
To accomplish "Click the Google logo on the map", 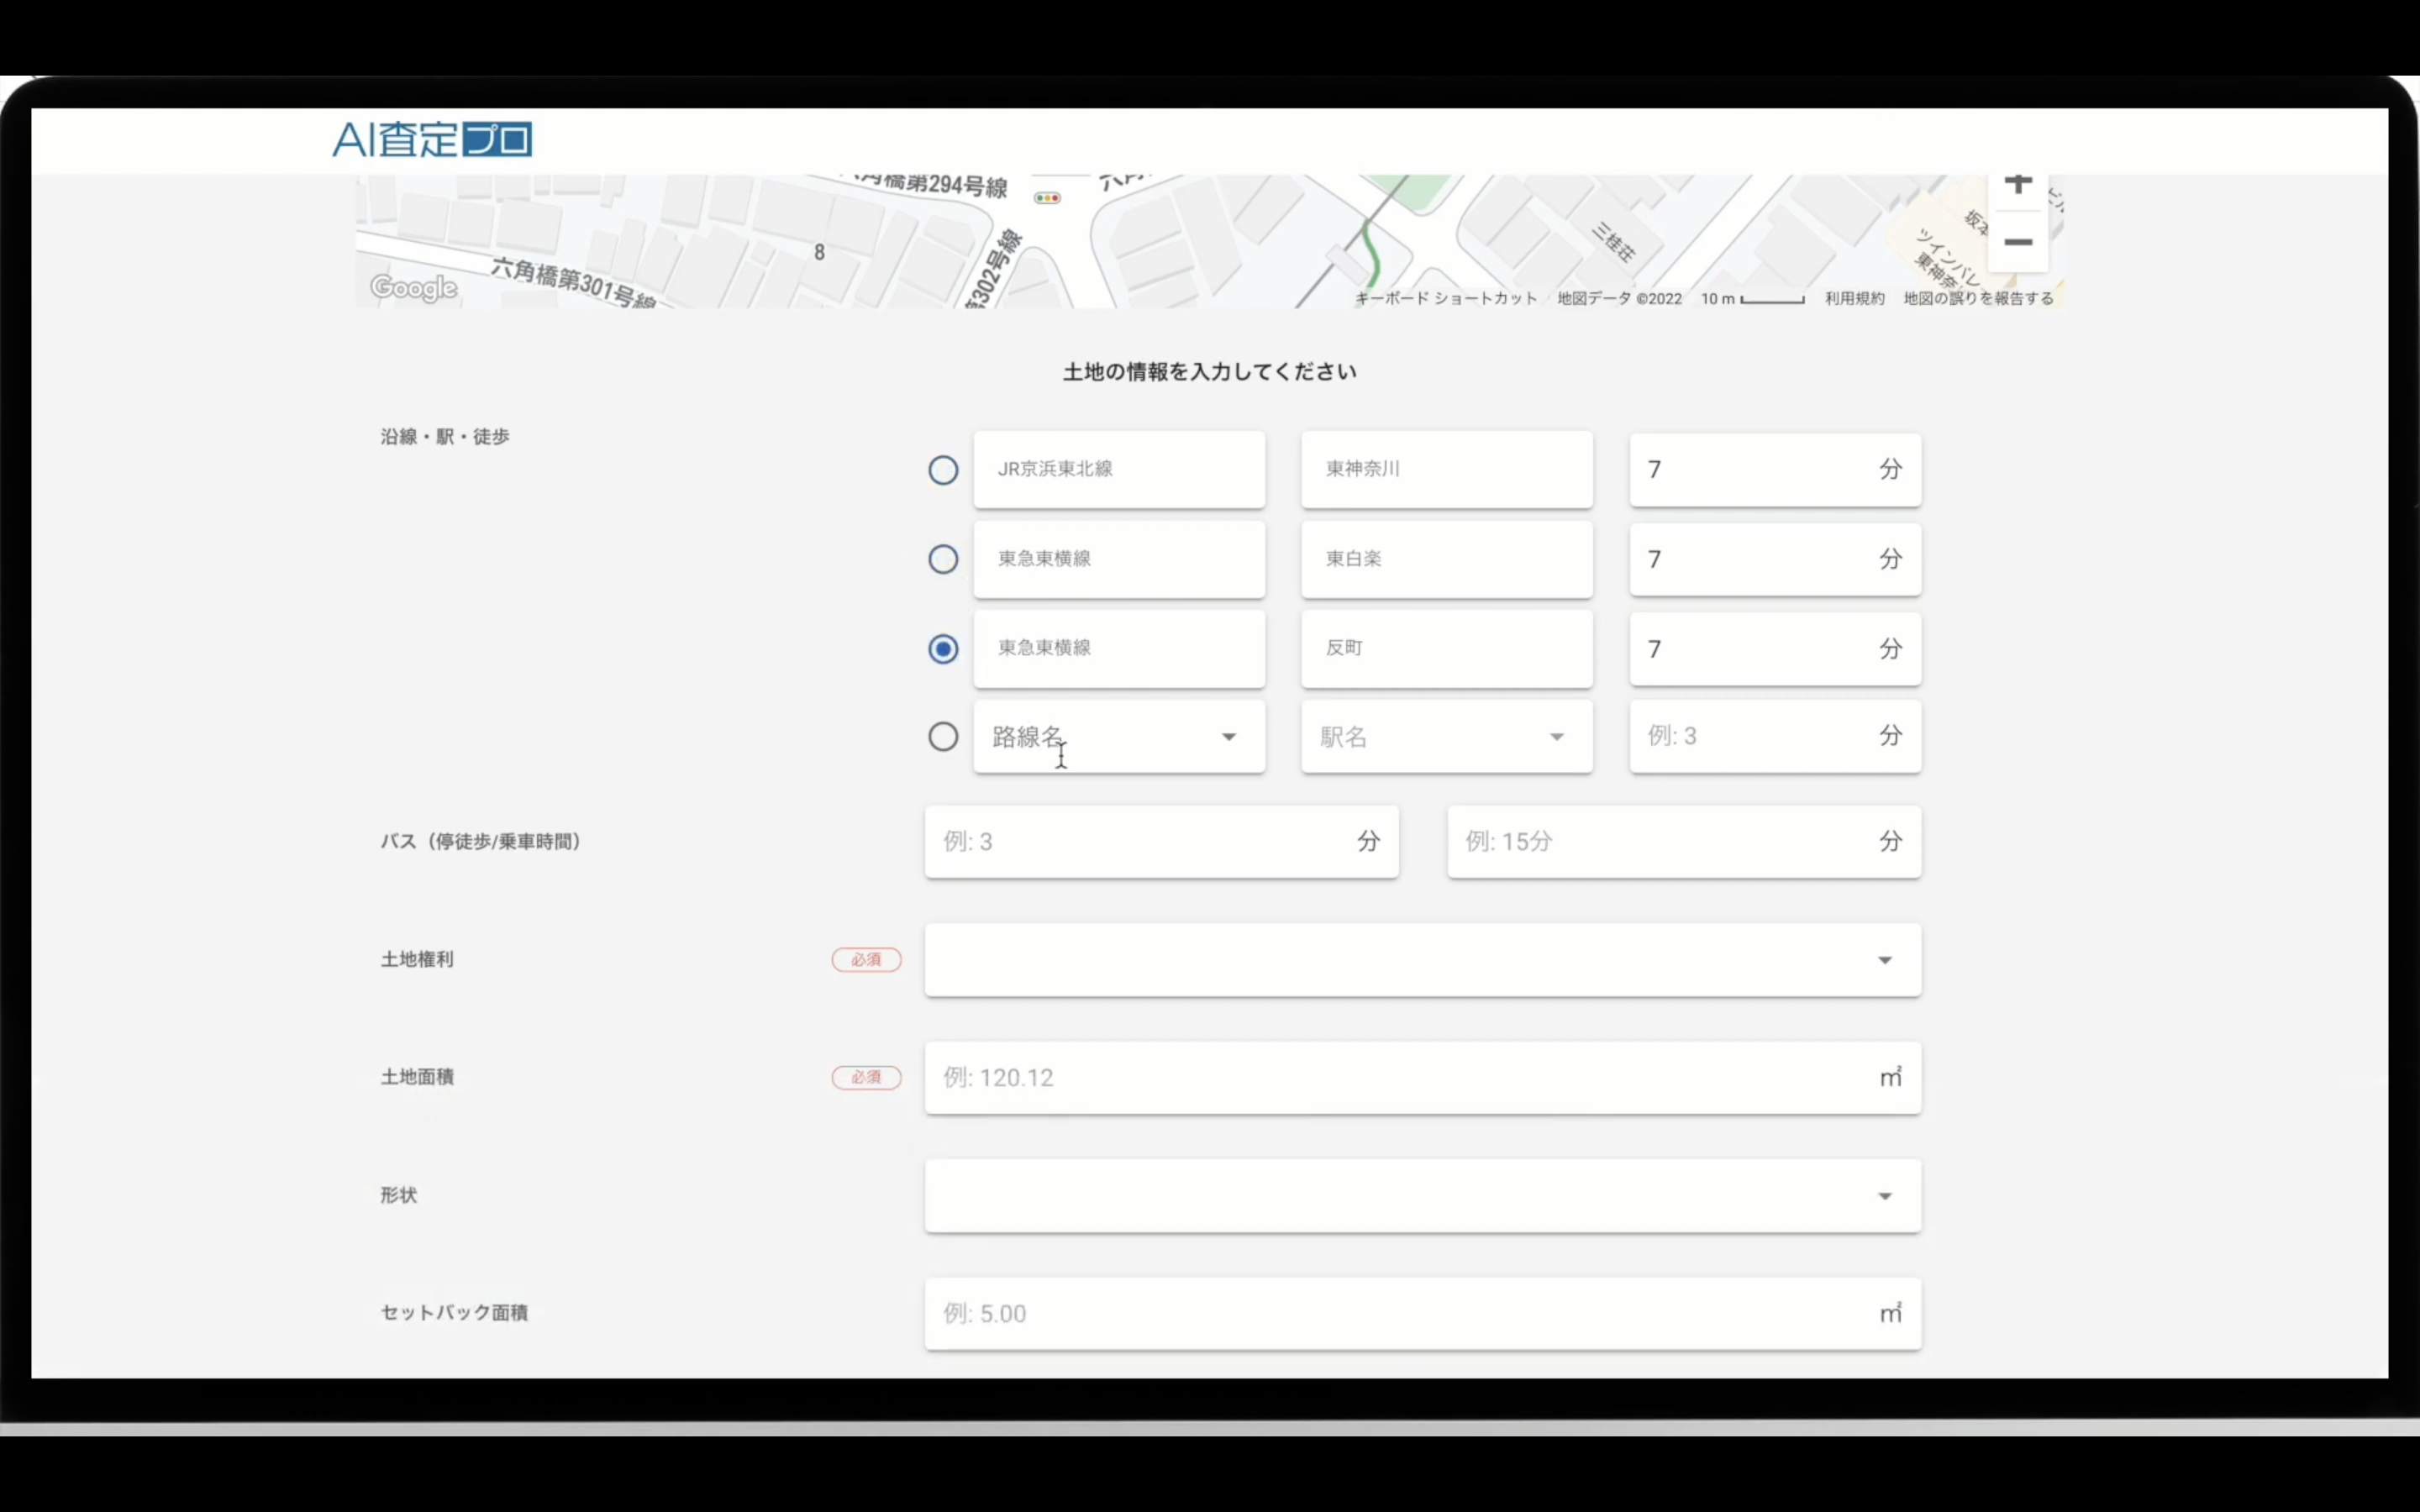I will coord(414,287).
